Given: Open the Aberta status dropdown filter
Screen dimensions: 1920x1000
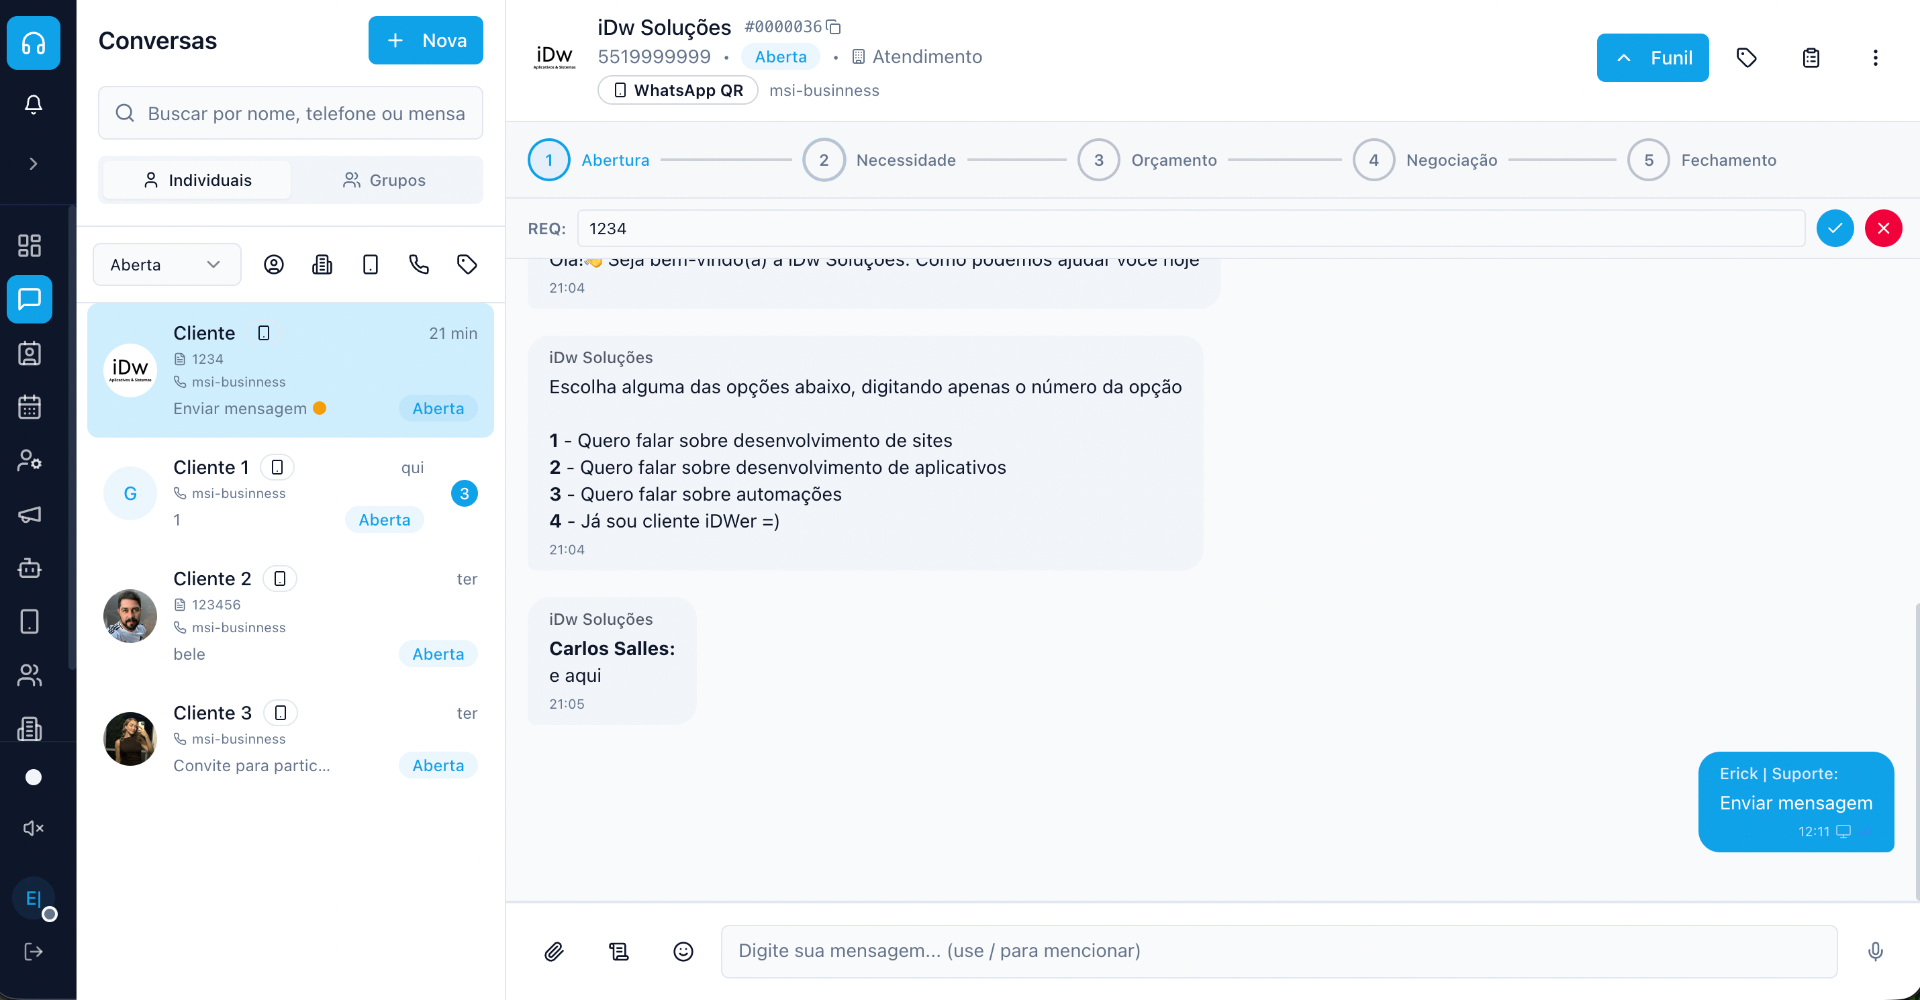Looking at the screenshot, I should [166, 264].
